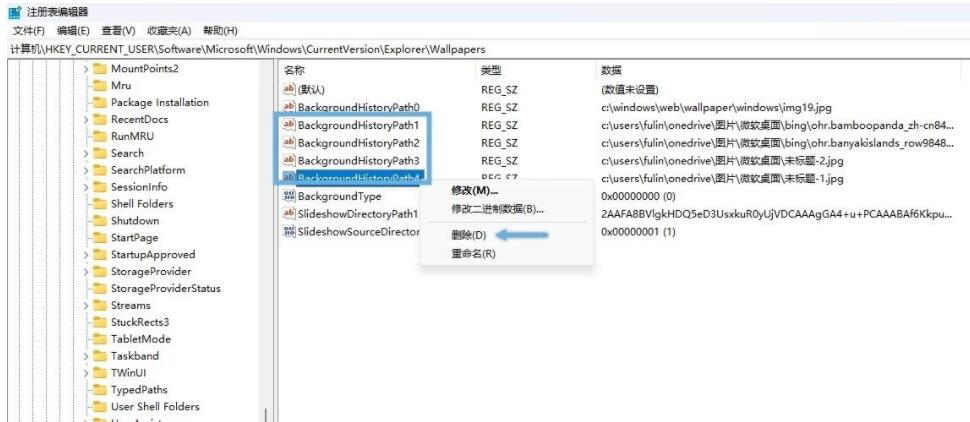Click data cell ending 未标题-2.jpg
Viewport: 970px width, 422px height.
click(x=722, y=161)
